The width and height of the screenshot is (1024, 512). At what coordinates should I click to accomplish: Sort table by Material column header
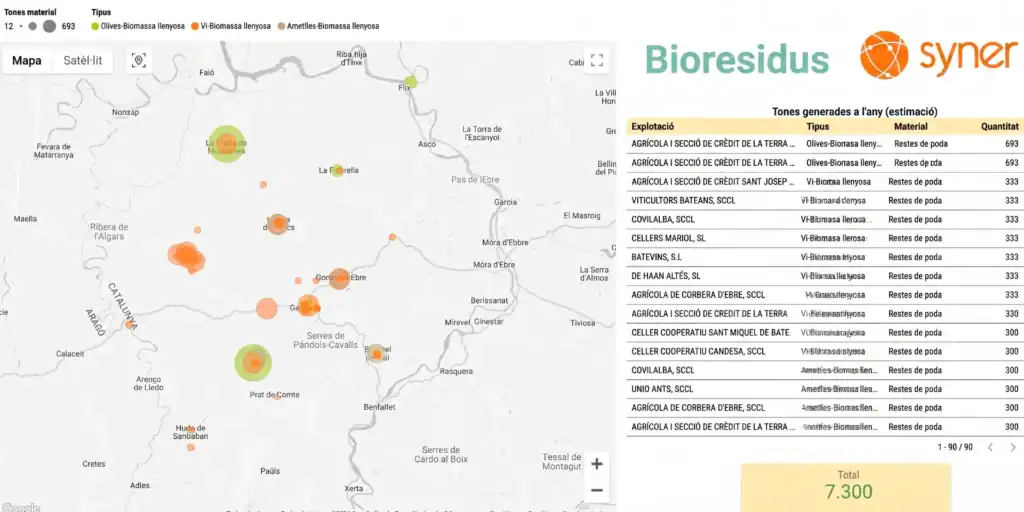[x=910, y=127]
